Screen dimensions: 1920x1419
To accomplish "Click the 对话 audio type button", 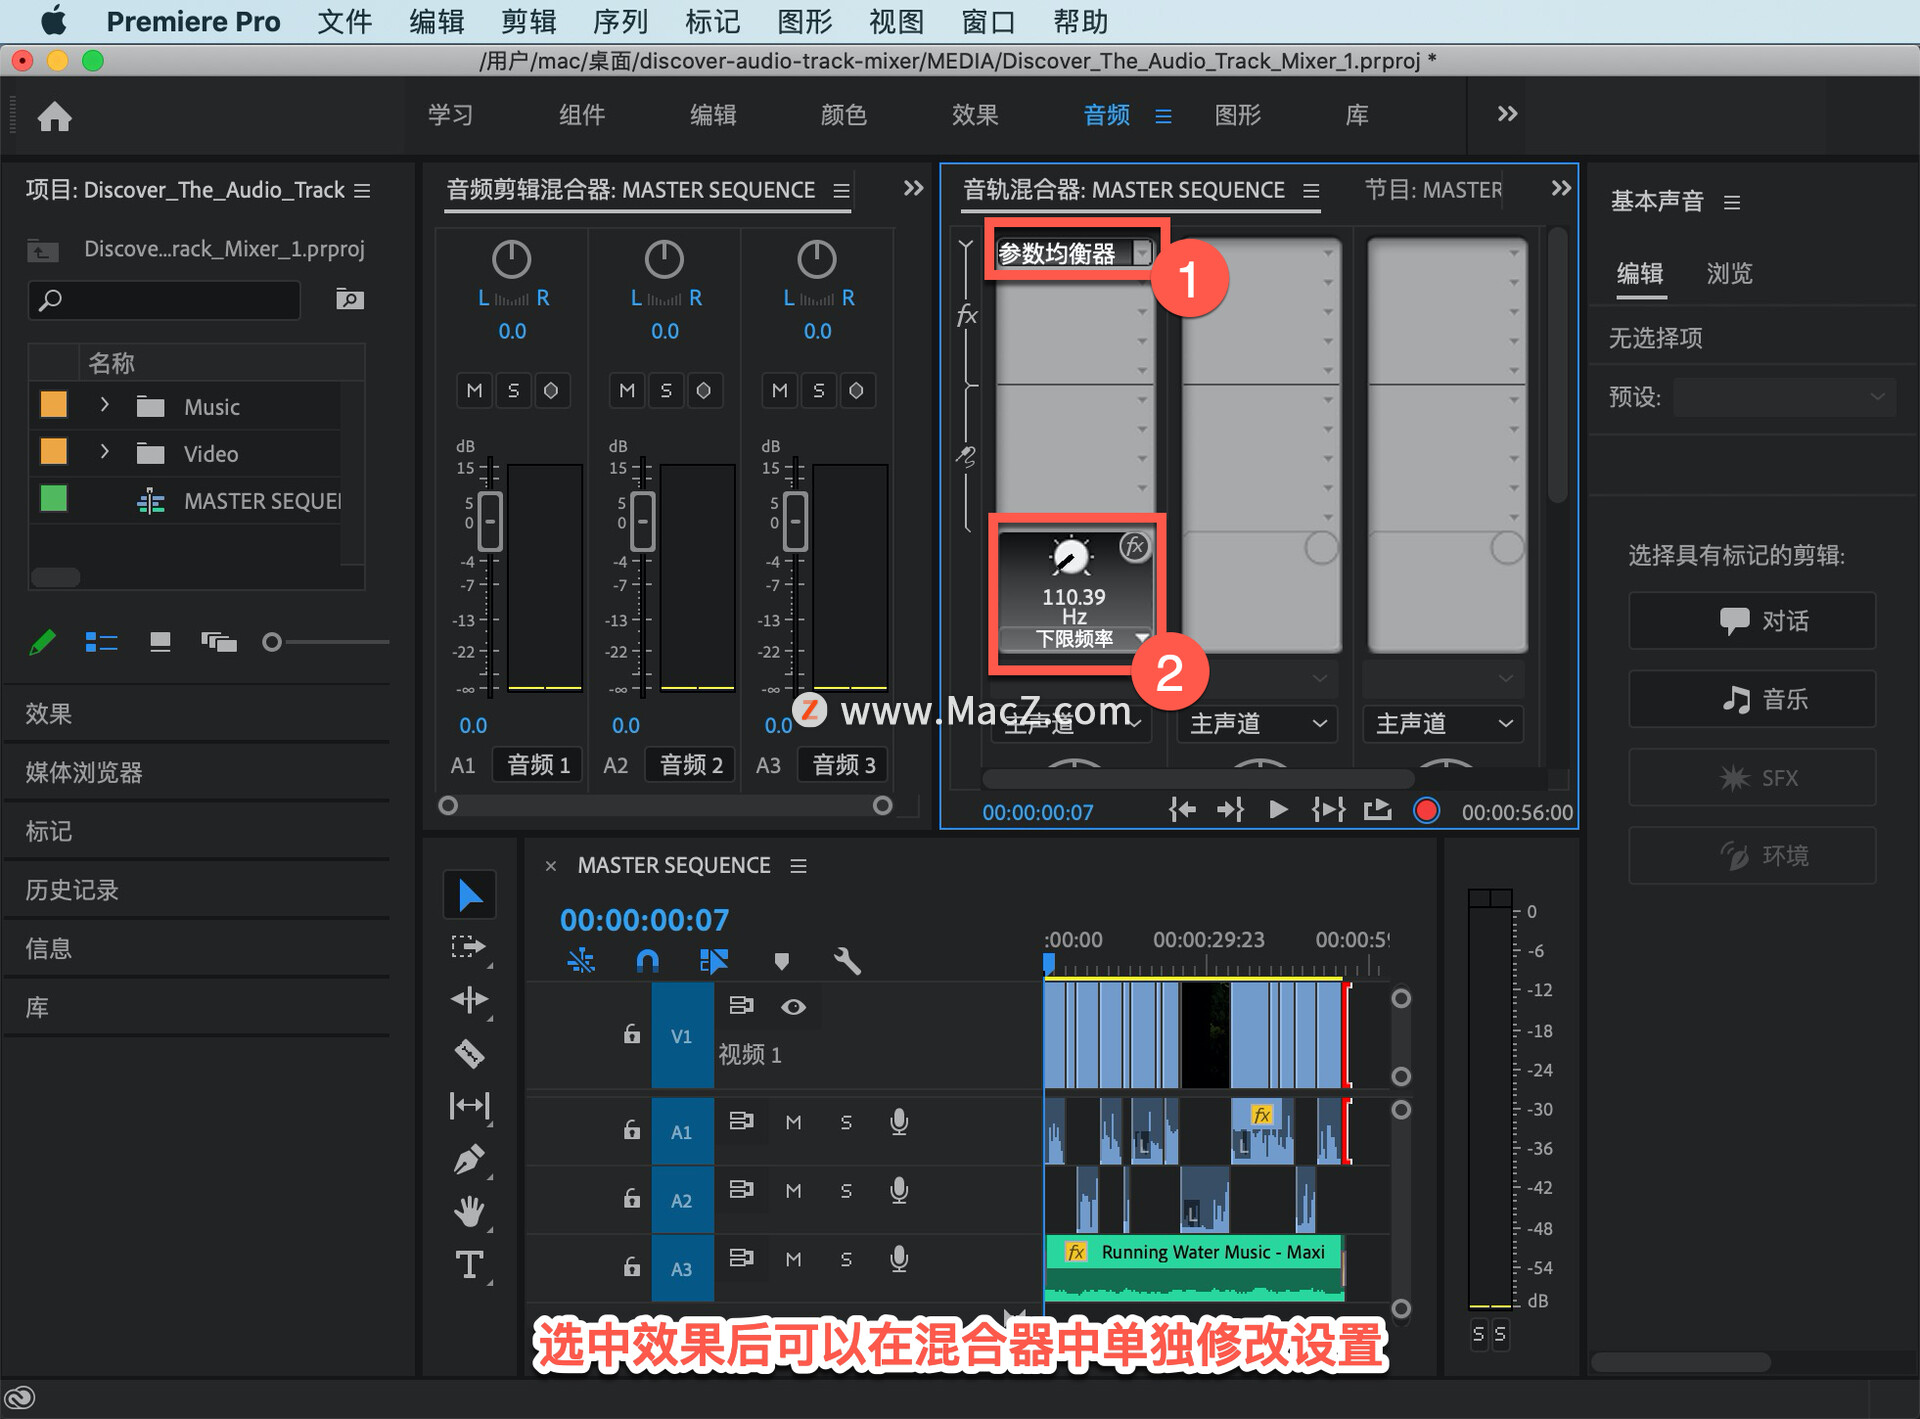I will pos(1751,620).
